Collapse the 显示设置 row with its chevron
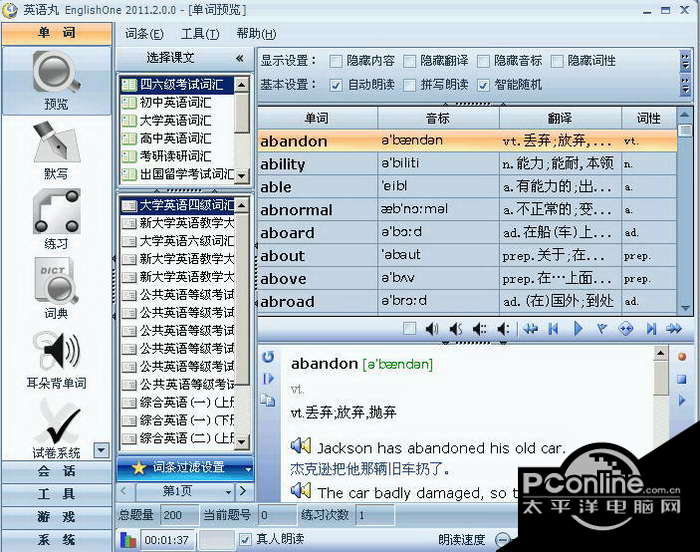Viewport: 700px width, 552px height. (x=685, y=61)
